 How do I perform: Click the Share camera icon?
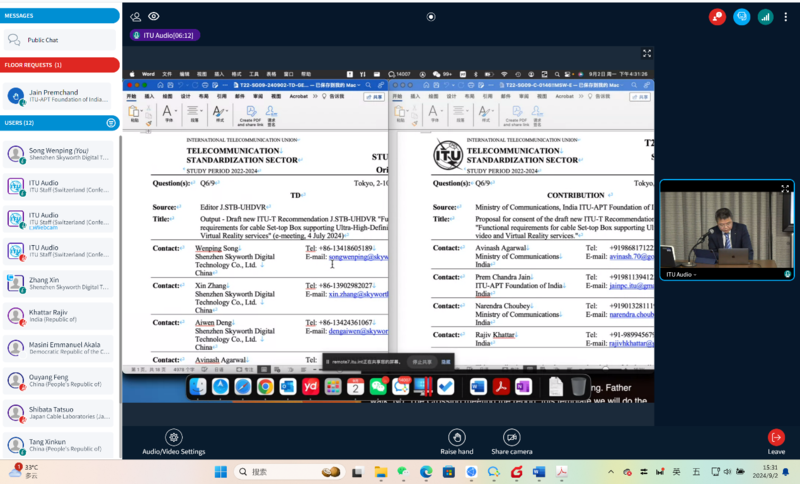click(511, 437)
